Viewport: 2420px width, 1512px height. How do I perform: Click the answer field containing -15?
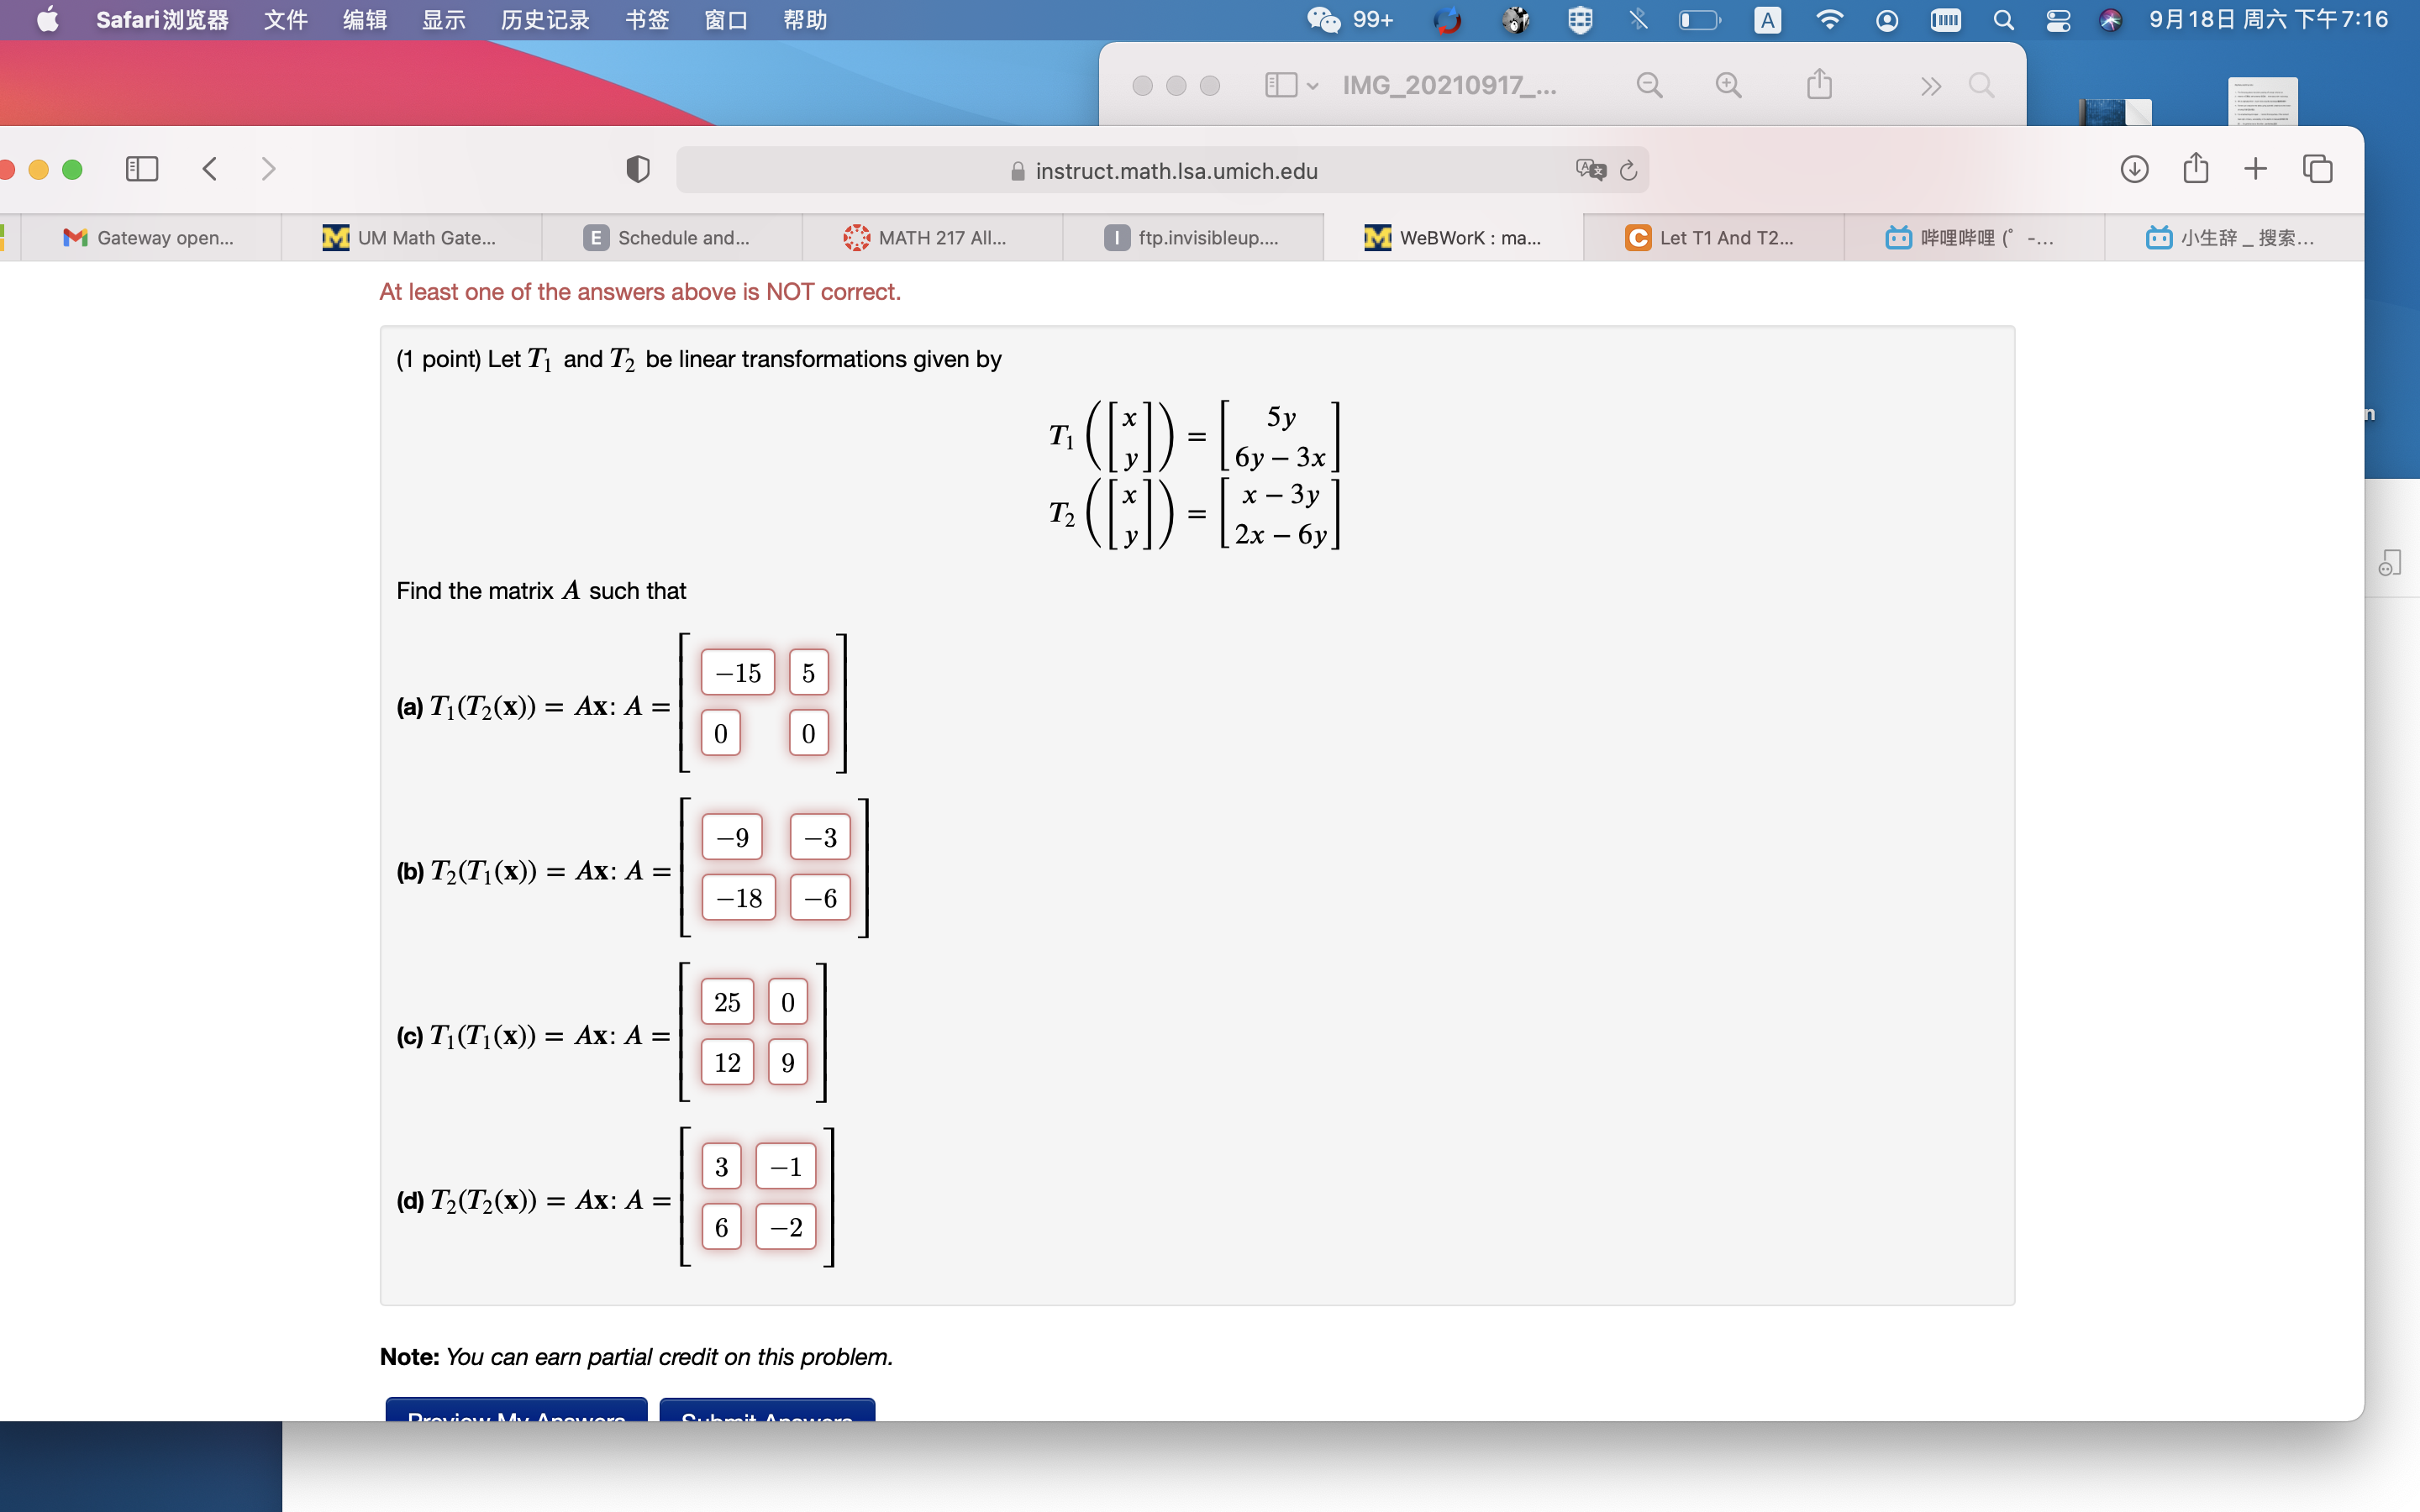737,671
